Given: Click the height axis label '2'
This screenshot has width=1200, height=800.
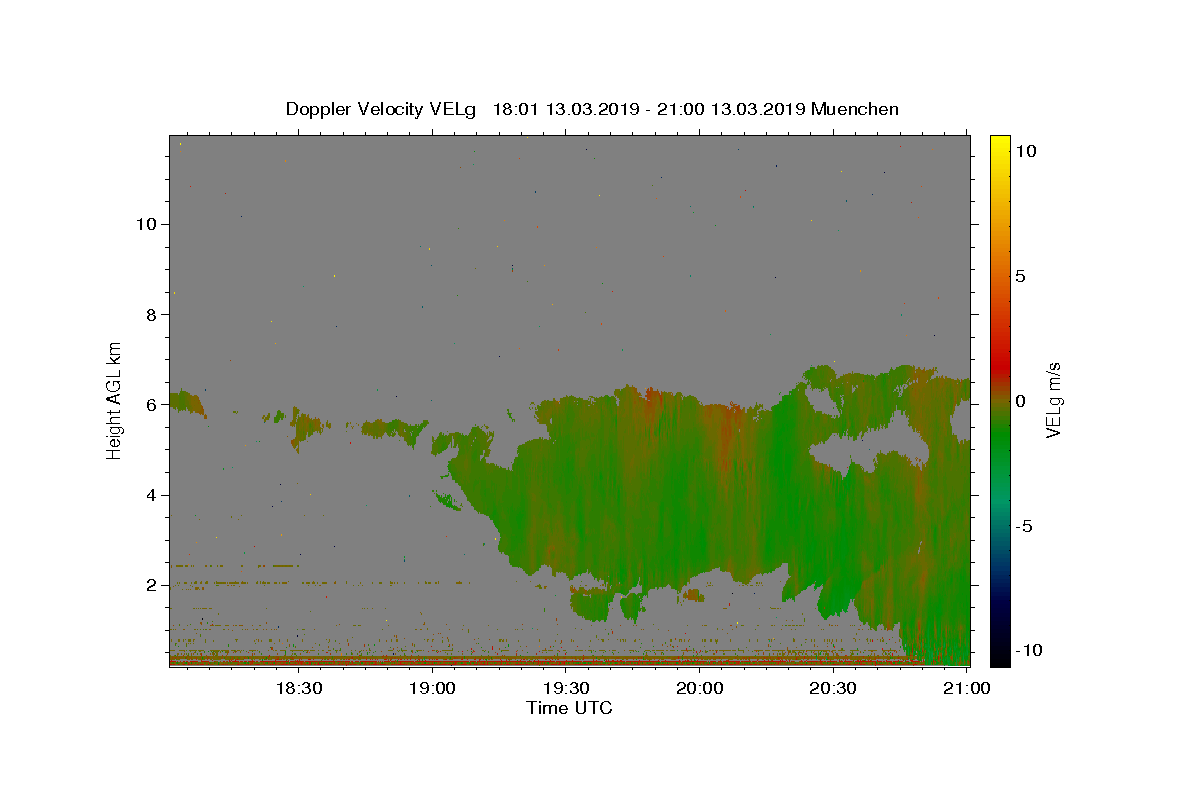Looking at the screenshot, I should pos(150,585).
